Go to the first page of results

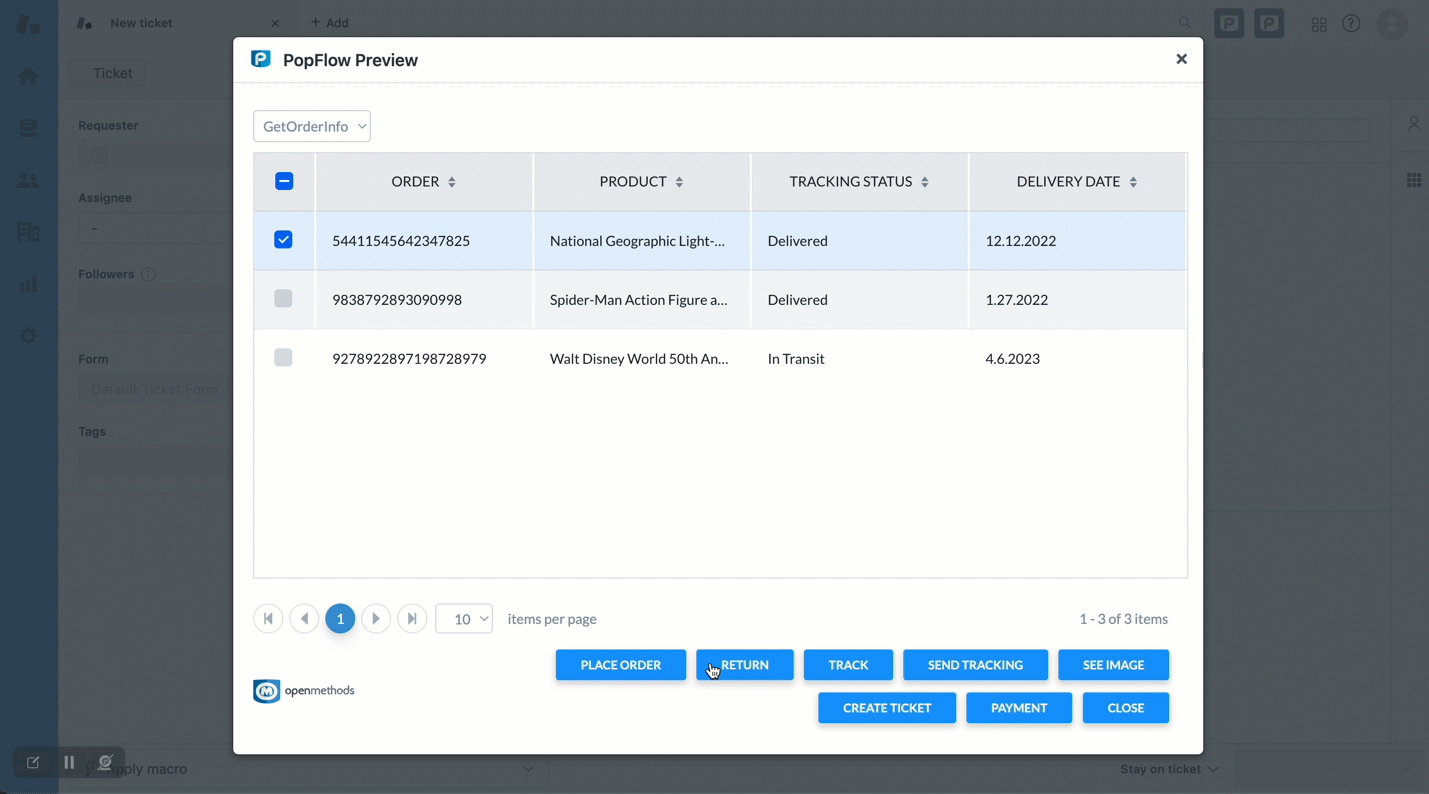click(x=268, y=619)
